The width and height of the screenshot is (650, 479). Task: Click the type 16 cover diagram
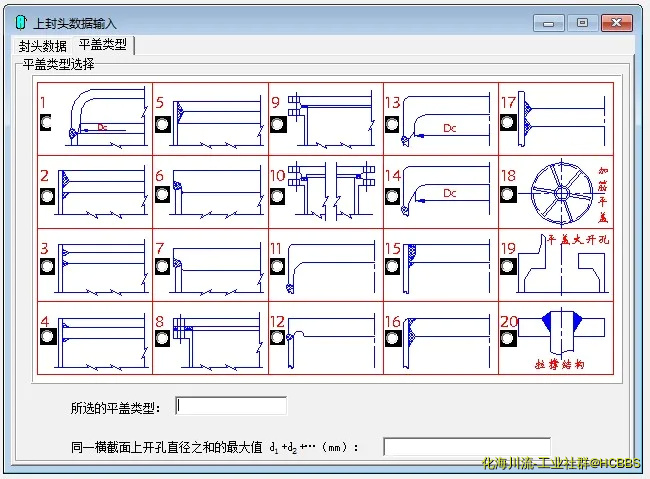coord(446,341)
